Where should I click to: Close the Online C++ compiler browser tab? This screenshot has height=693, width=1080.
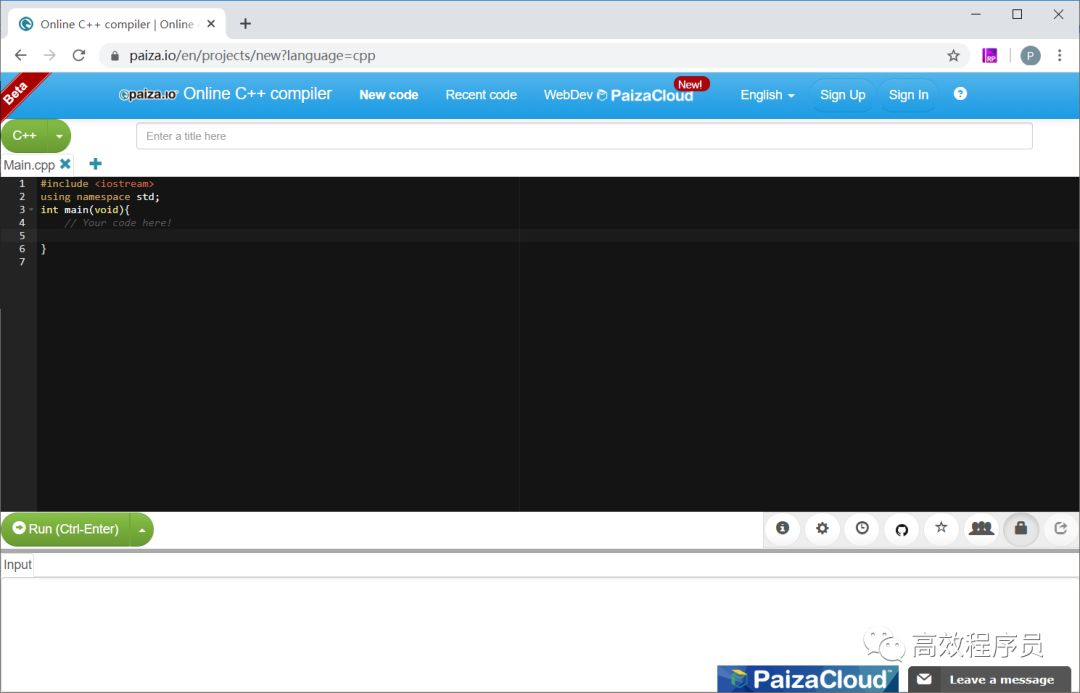coord(211,24)
